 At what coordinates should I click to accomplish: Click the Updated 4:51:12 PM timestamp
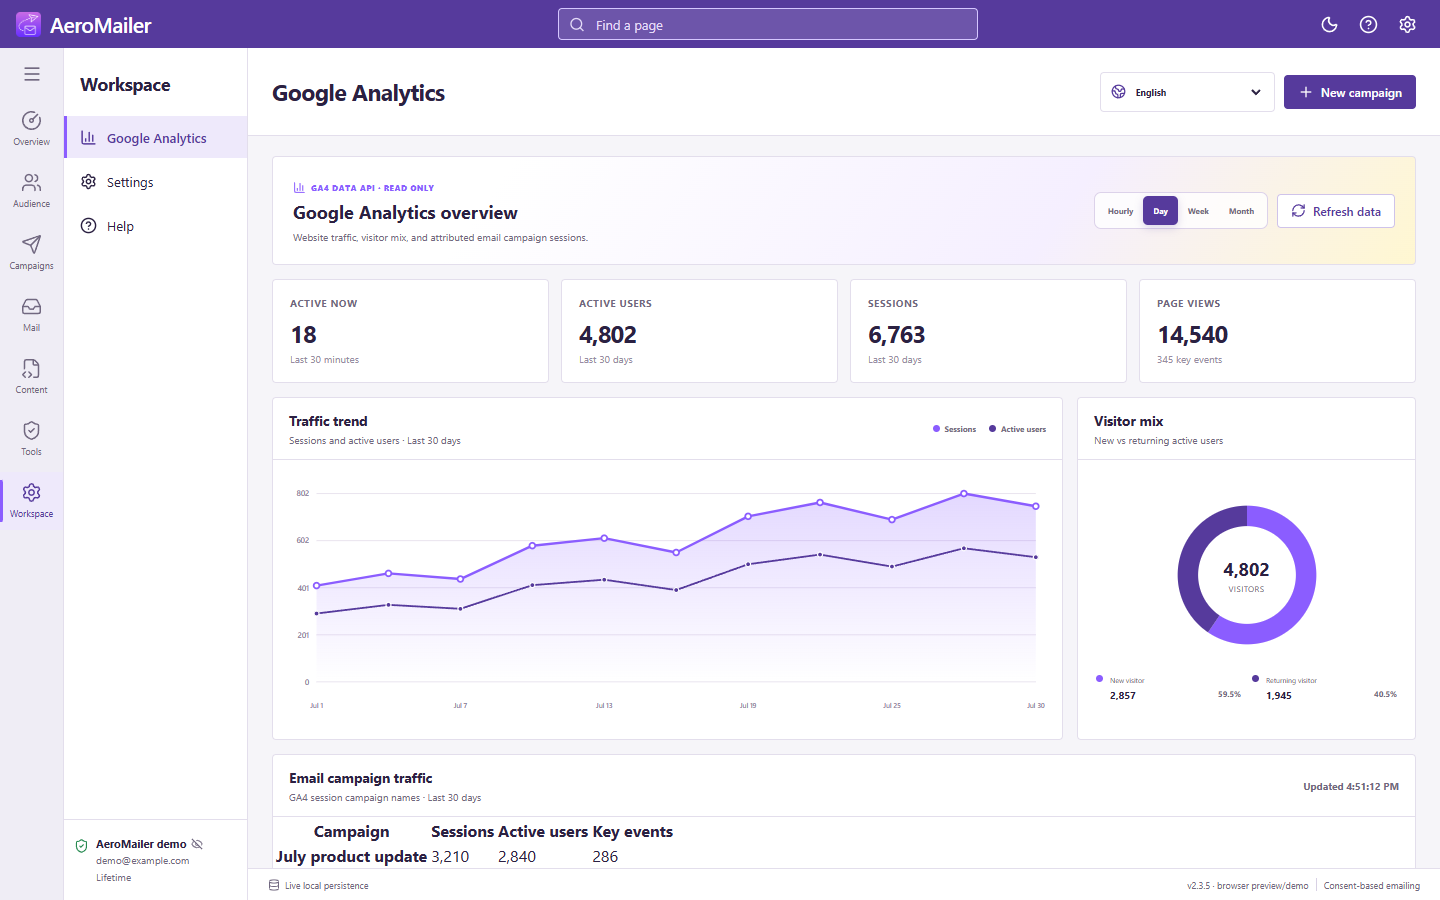pos(1351,787)
